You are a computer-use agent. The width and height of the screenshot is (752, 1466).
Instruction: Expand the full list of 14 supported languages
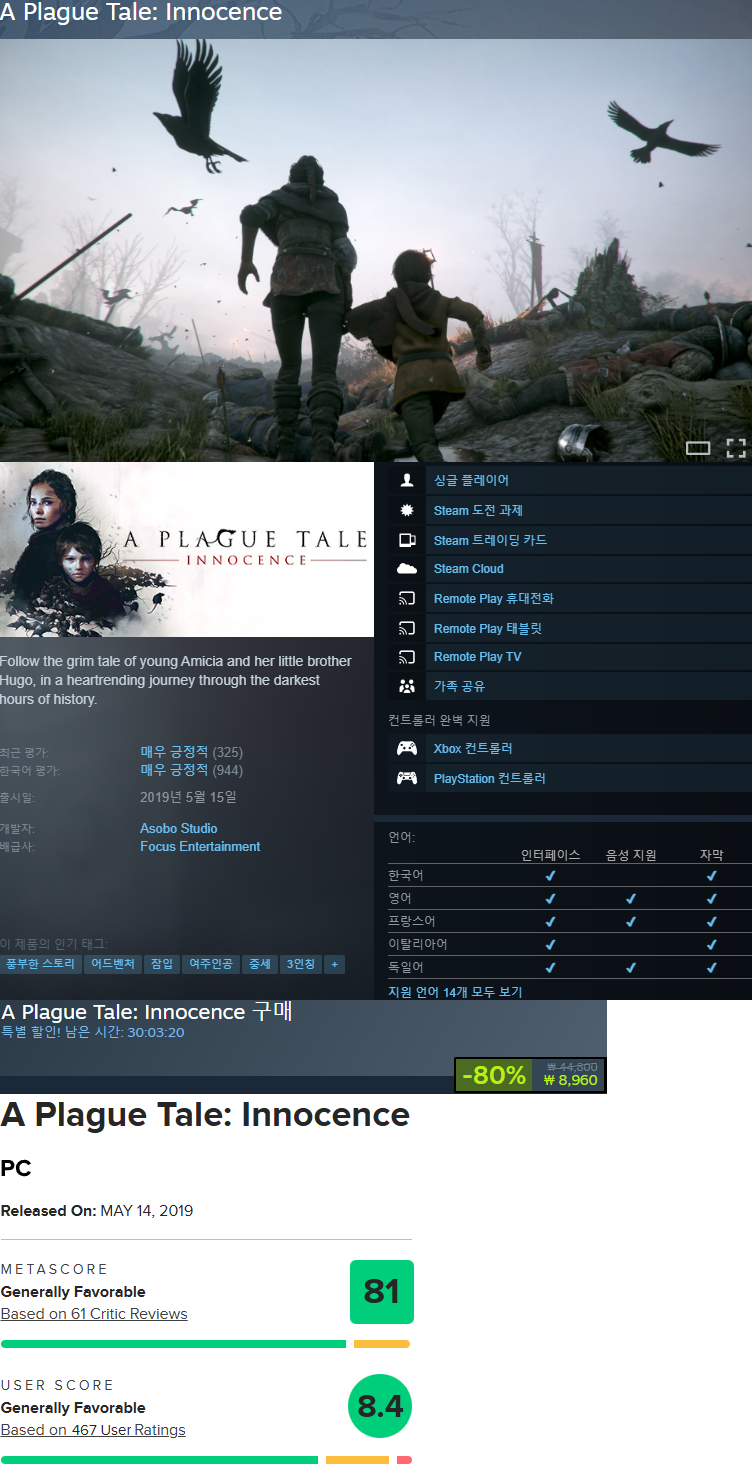pyautogui.click(x=455, y=991)
